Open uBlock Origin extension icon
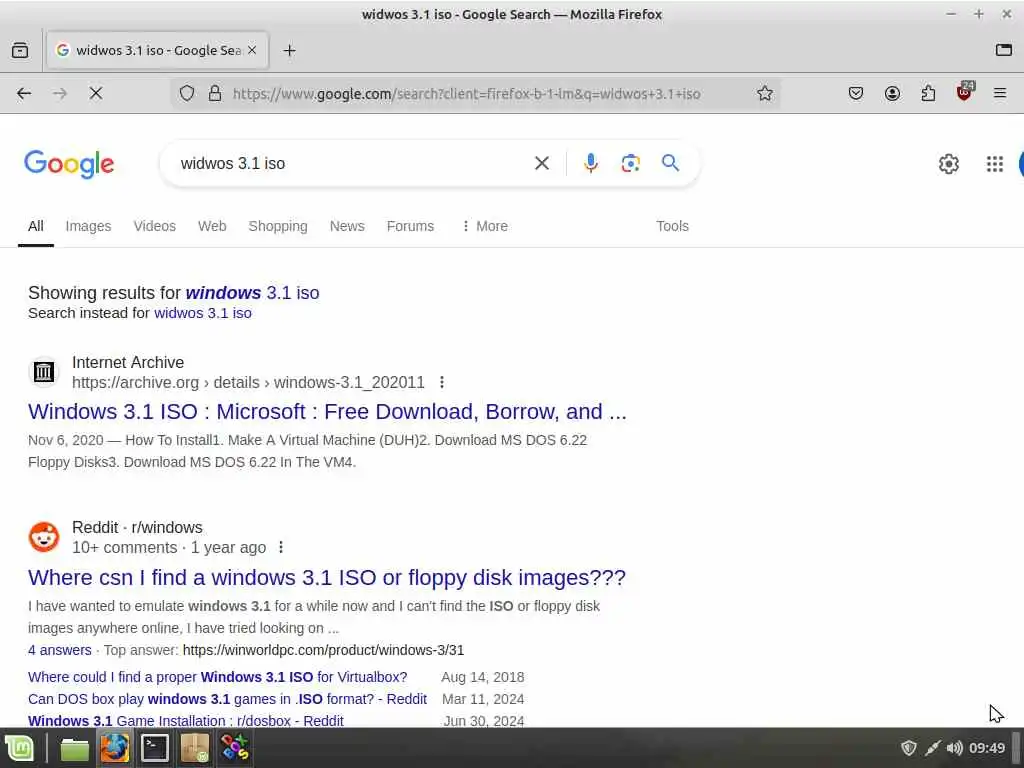The image size is (1024, 768). point(965,92)
